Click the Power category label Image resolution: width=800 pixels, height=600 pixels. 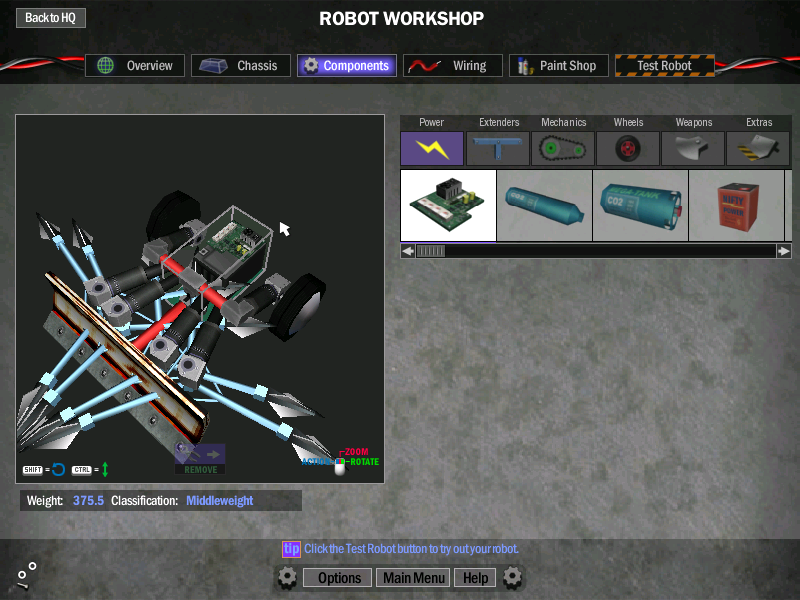431,122
